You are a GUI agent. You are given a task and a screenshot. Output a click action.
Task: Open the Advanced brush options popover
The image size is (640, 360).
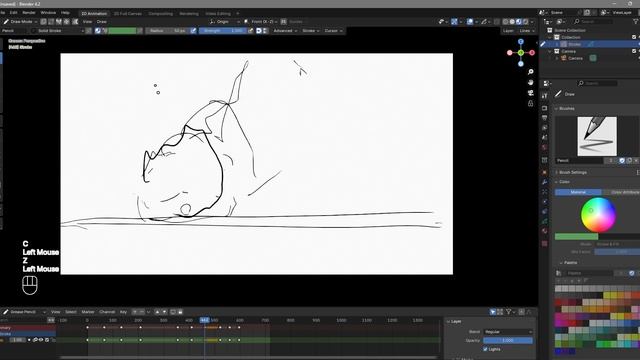click(285, 31)
